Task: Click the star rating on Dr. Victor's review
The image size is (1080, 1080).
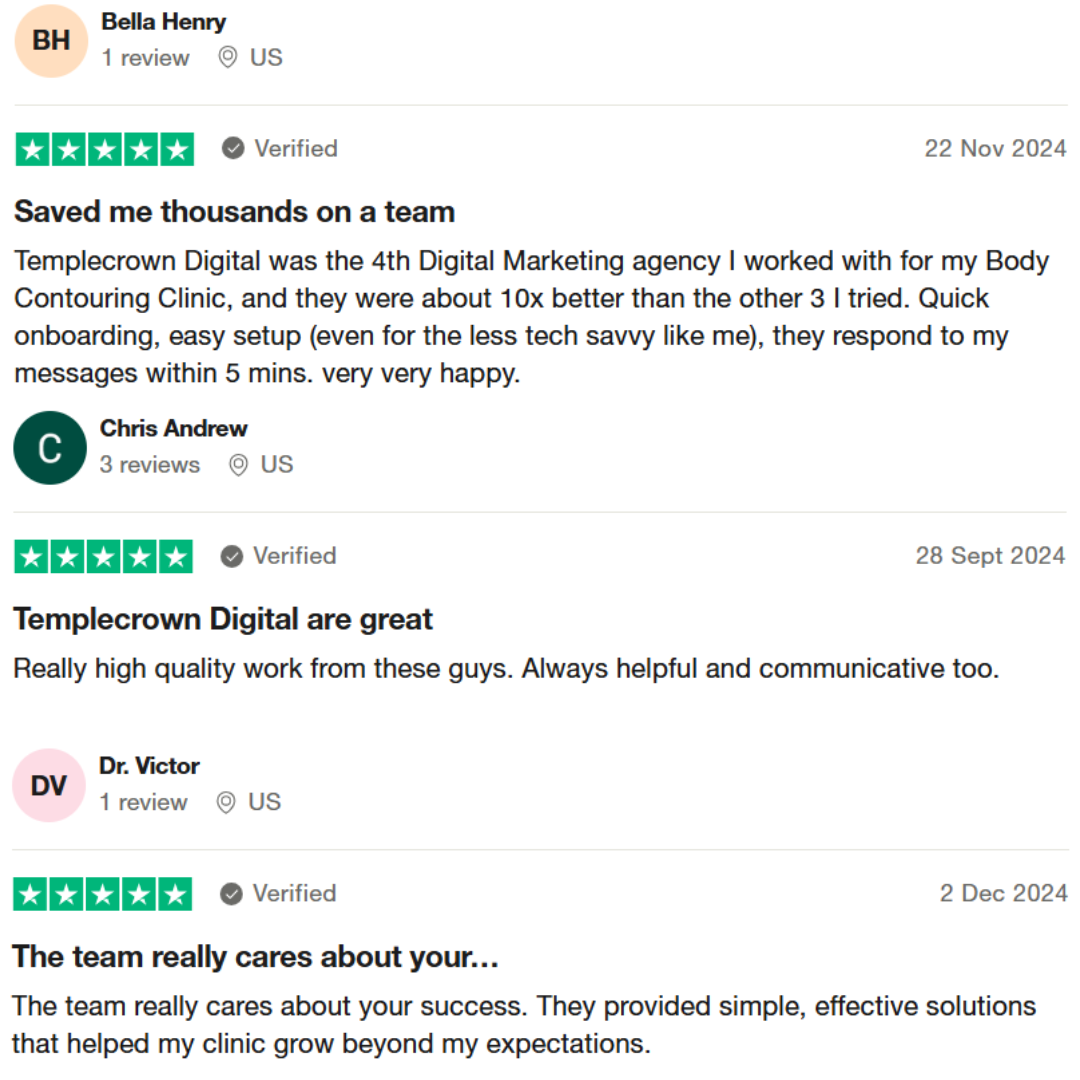Action: [x=102, y=894]
